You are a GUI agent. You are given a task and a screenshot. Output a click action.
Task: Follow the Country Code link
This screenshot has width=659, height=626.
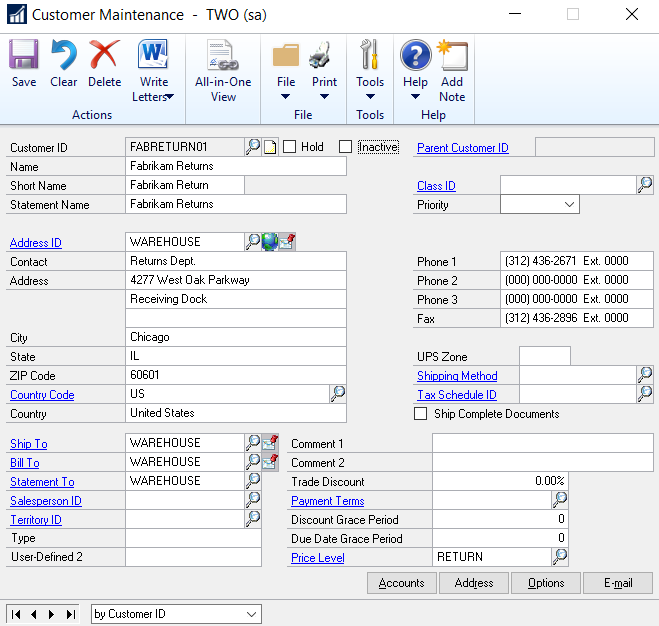click(x=42, y=395)
